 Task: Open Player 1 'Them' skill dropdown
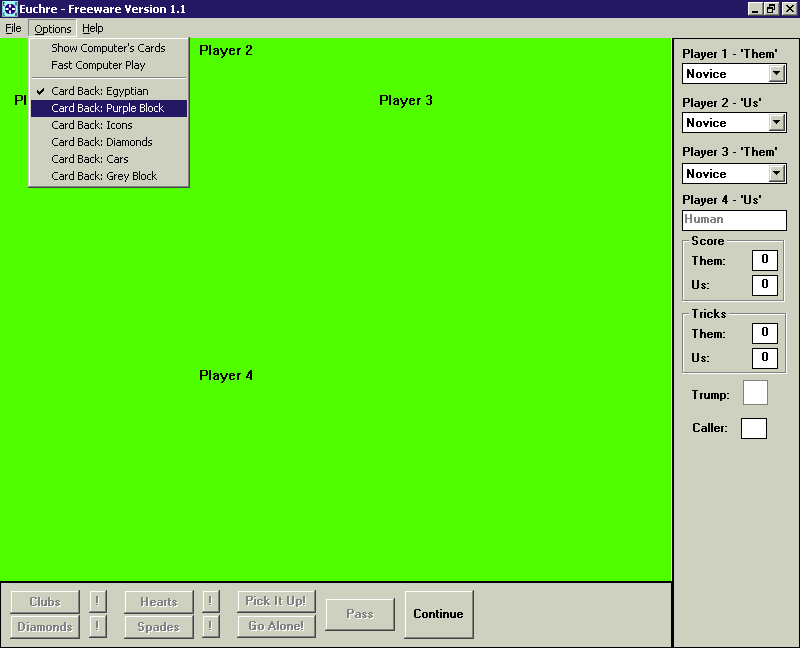click(779, 73)
